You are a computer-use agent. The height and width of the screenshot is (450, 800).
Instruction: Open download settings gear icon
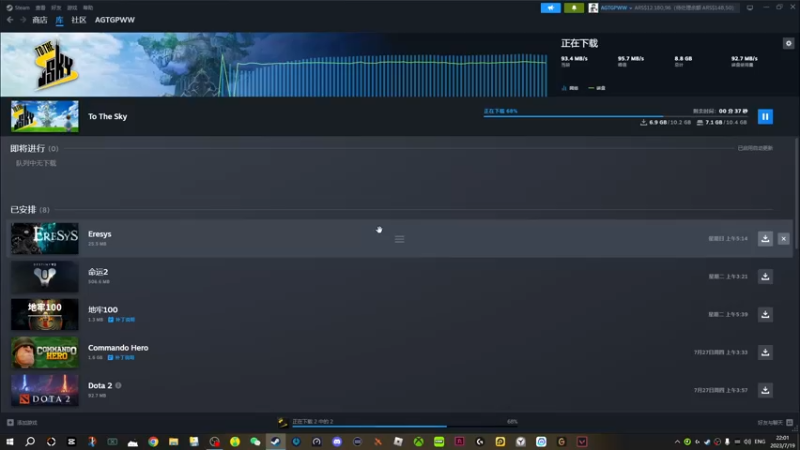(788, 43)
